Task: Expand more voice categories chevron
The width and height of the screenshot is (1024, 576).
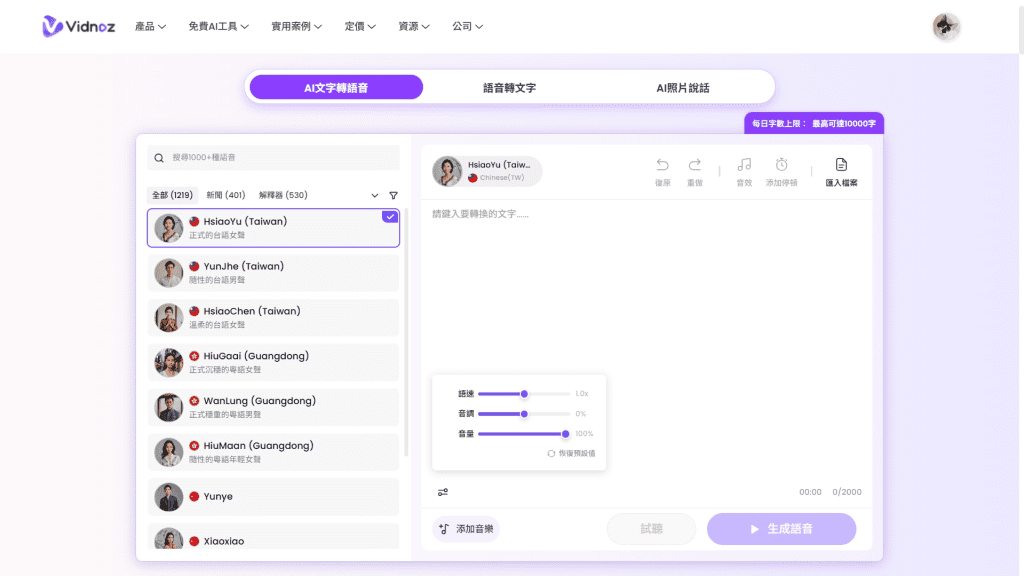Action: point(374,195)
